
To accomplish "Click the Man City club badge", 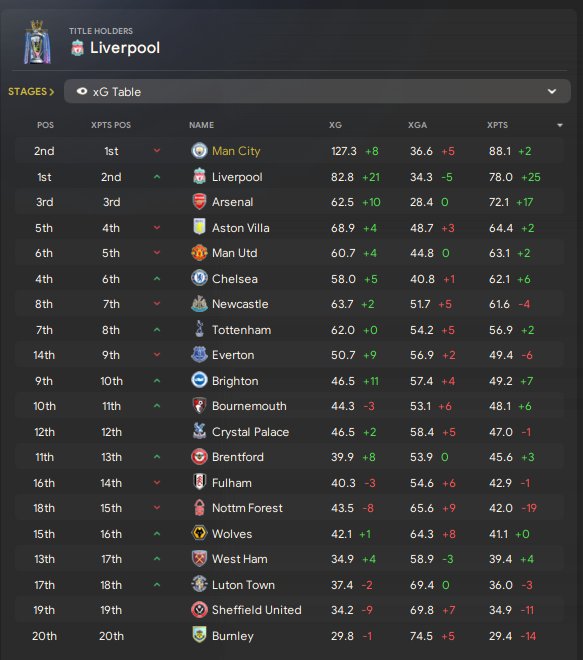I will (x=199, y=151).
